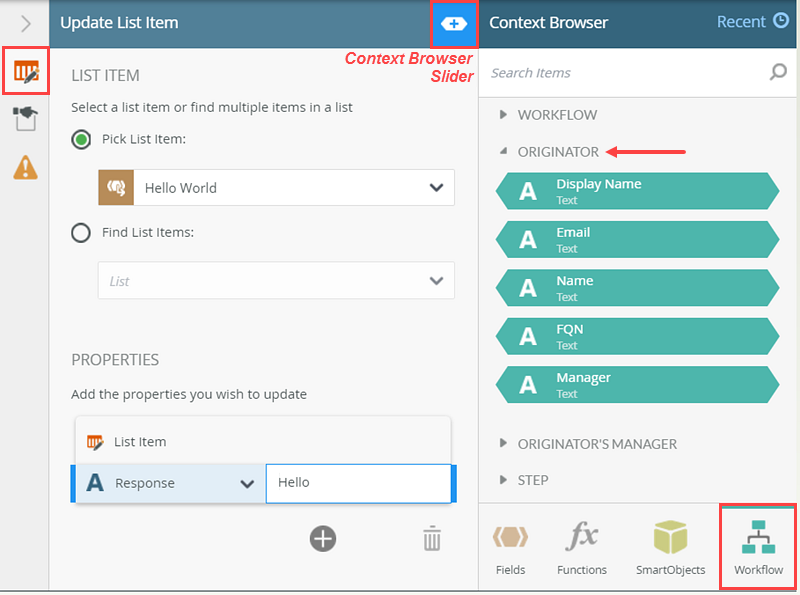Click the plus button to add a property

323,539
